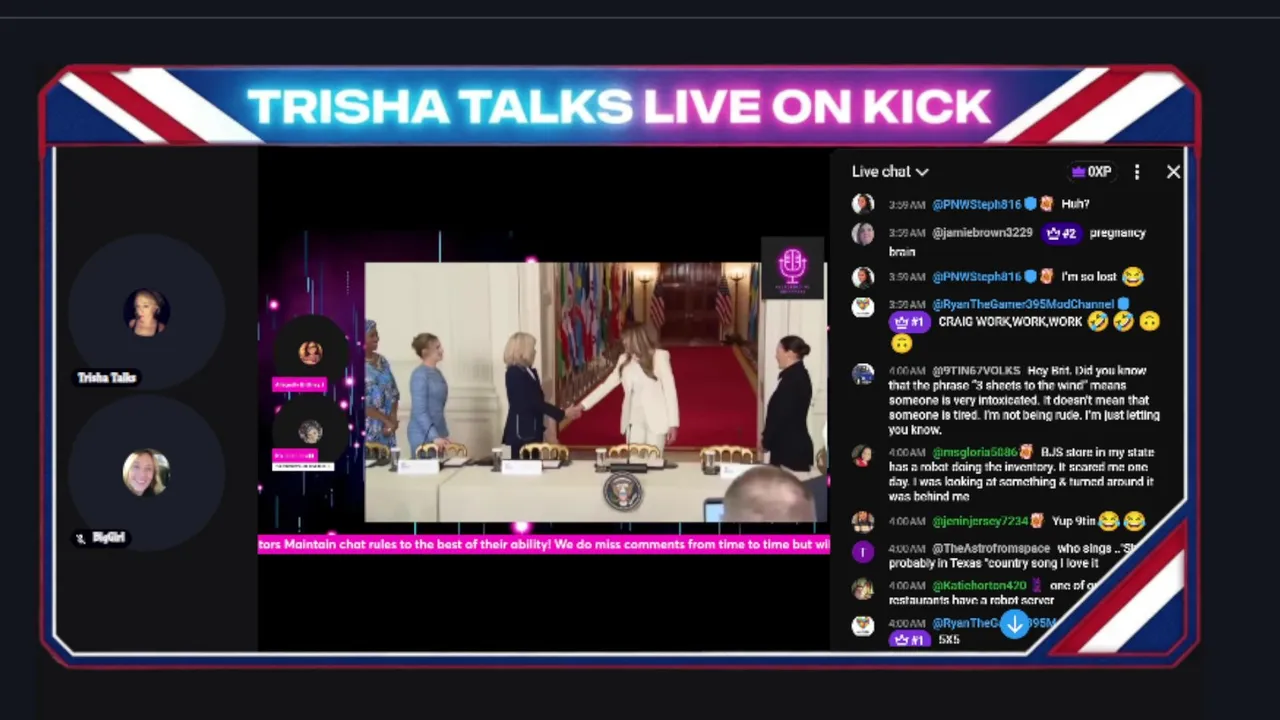This screenshot has width=1280, height=720.
Task: Click the Trisha Talks host avatar
Action: [146, 312]
